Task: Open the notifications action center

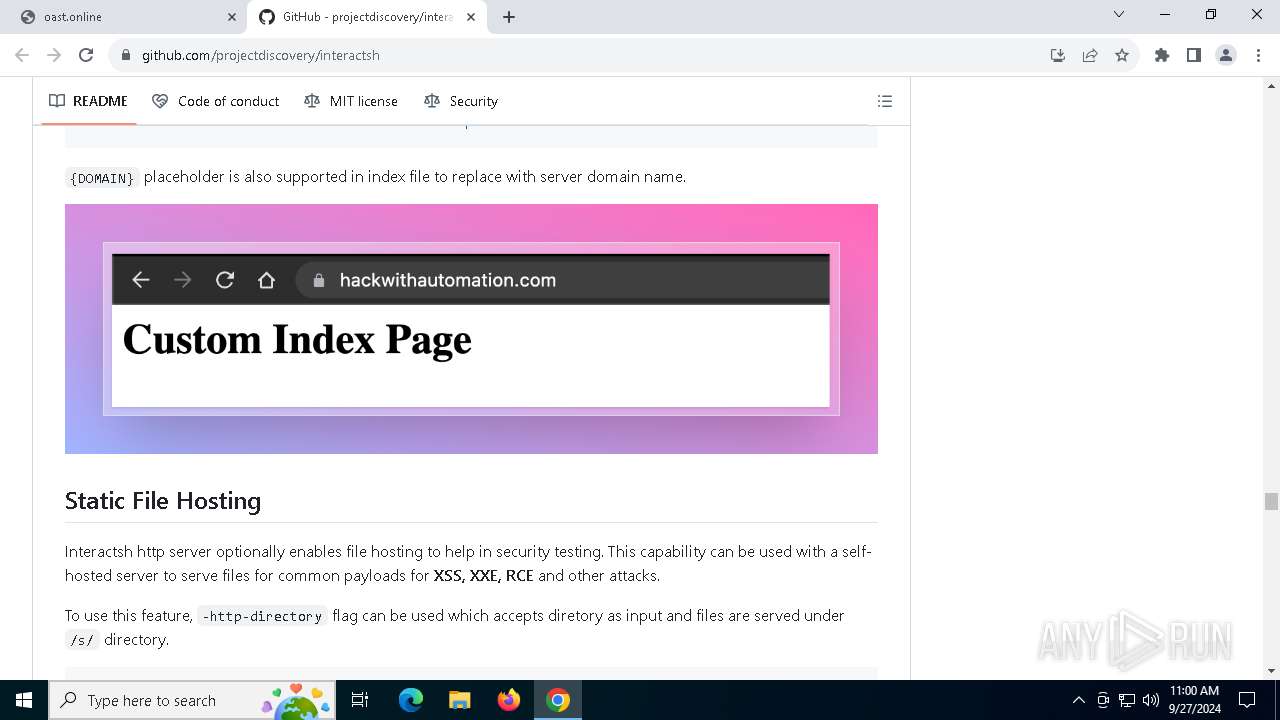Action: coord(1247,700)
